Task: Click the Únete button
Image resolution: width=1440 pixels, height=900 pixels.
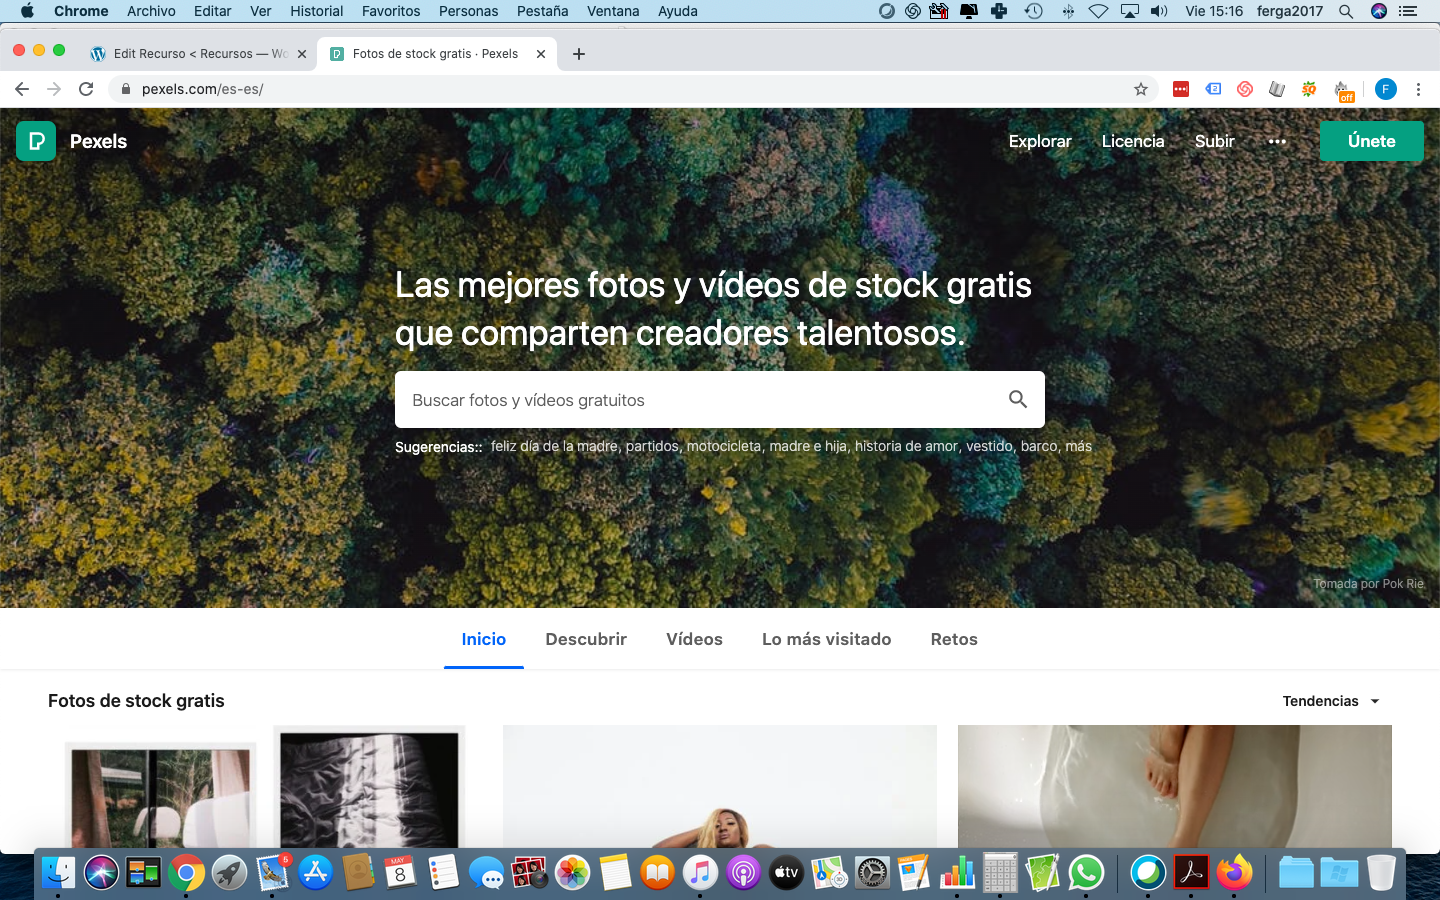Action: [x=1371, y=141]
